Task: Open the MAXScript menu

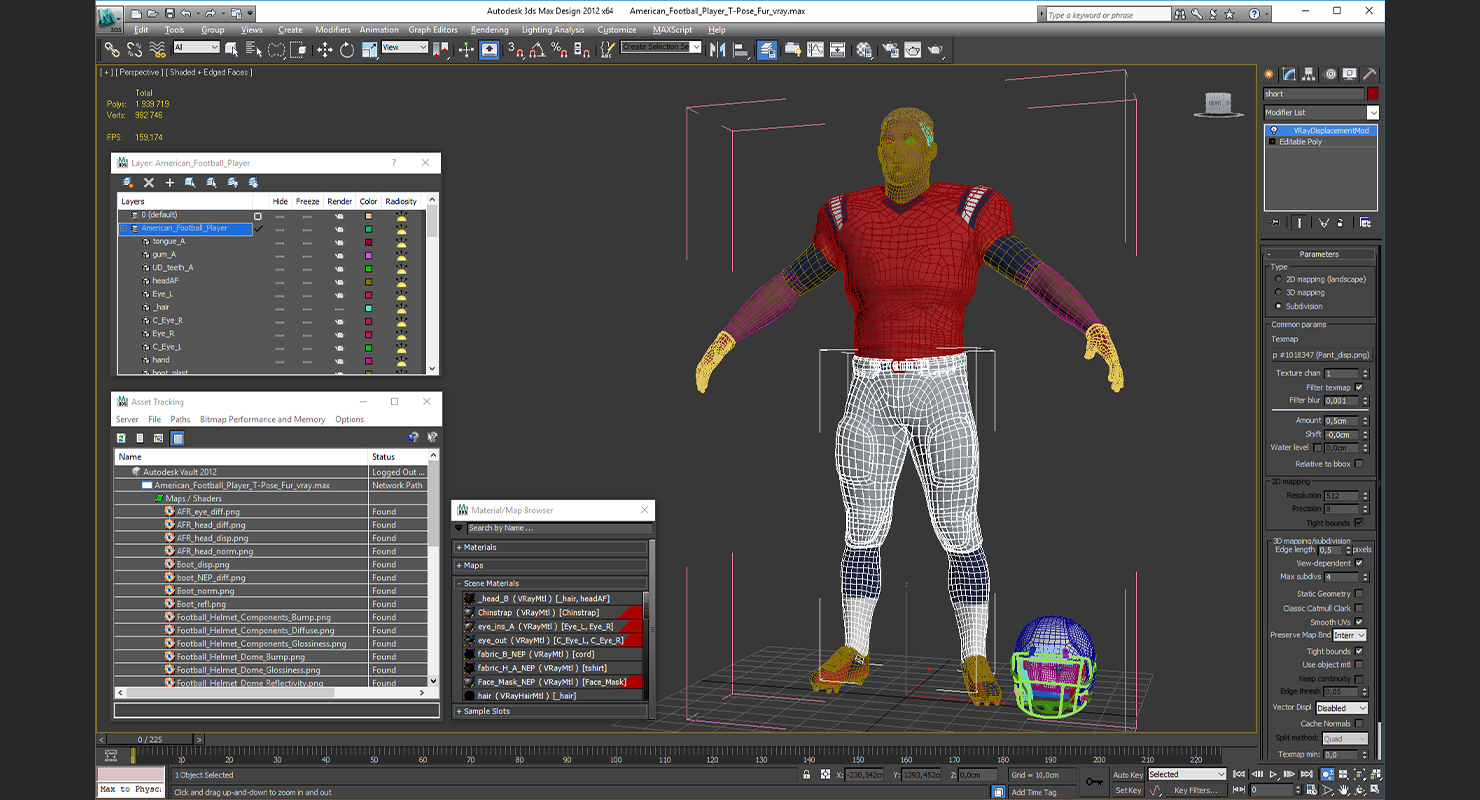Action: (x=672, y=30)
